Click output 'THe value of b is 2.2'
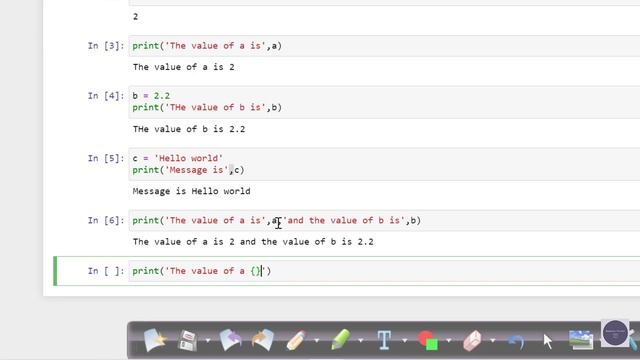This screenshot has height=360, width=640. pyautogui.click(x=189, y=129)
